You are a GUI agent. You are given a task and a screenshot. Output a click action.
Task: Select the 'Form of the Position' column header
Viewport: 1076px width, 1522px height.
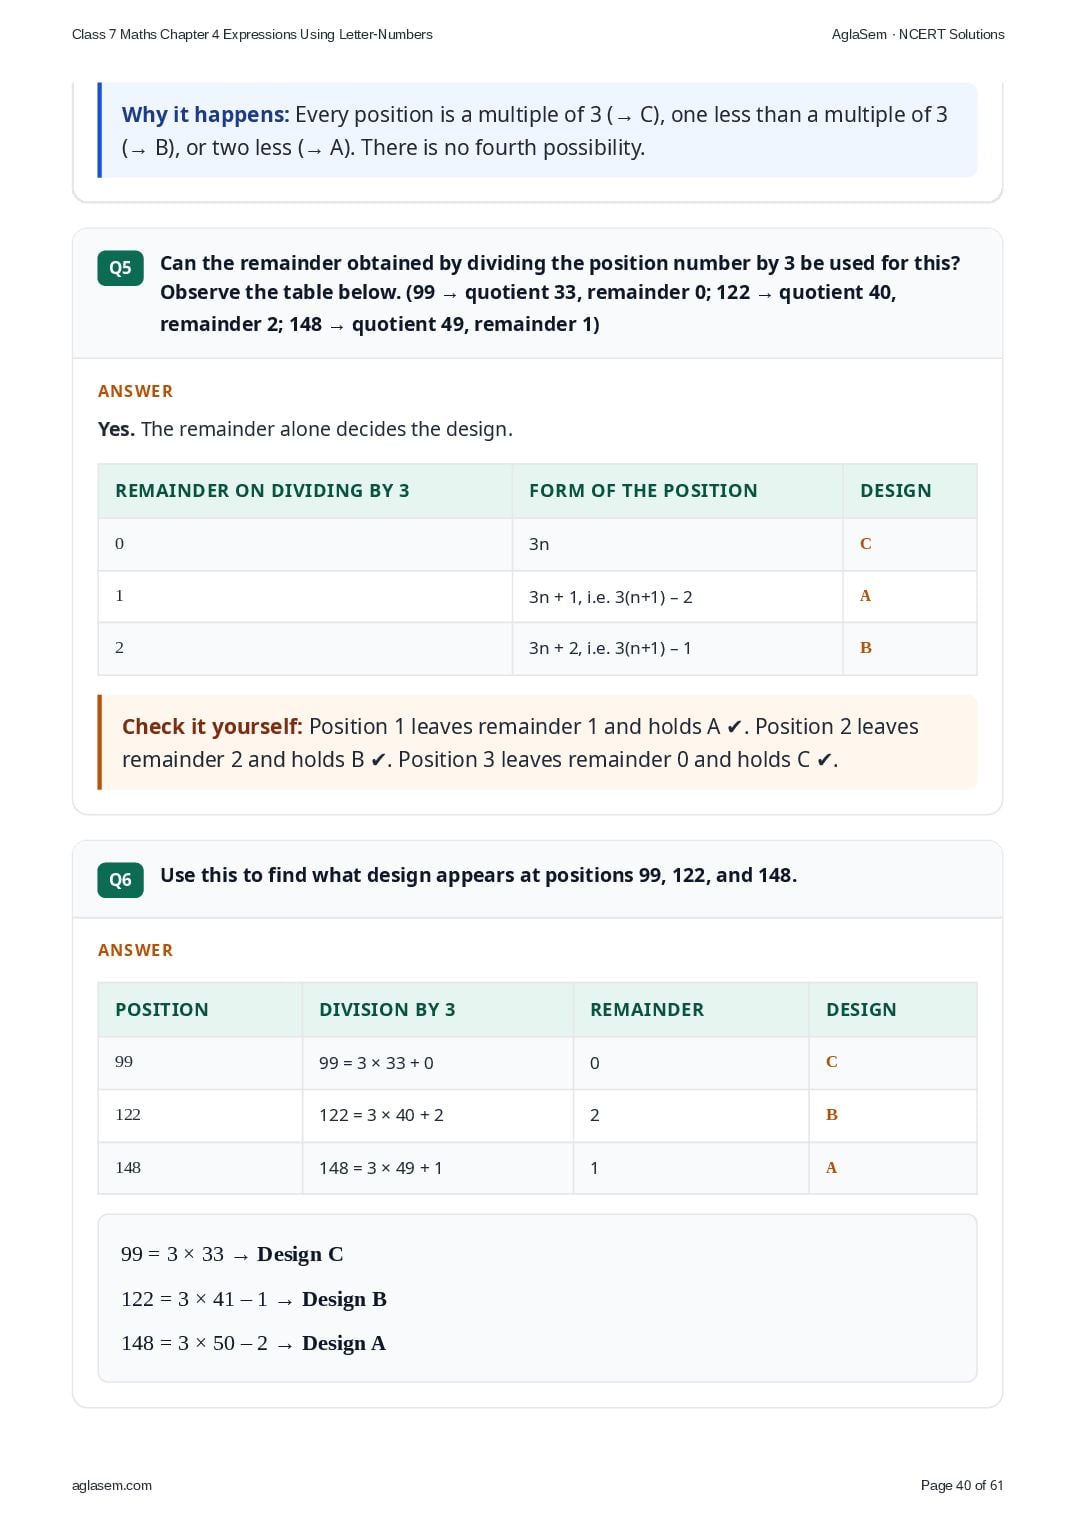[643, 491]
